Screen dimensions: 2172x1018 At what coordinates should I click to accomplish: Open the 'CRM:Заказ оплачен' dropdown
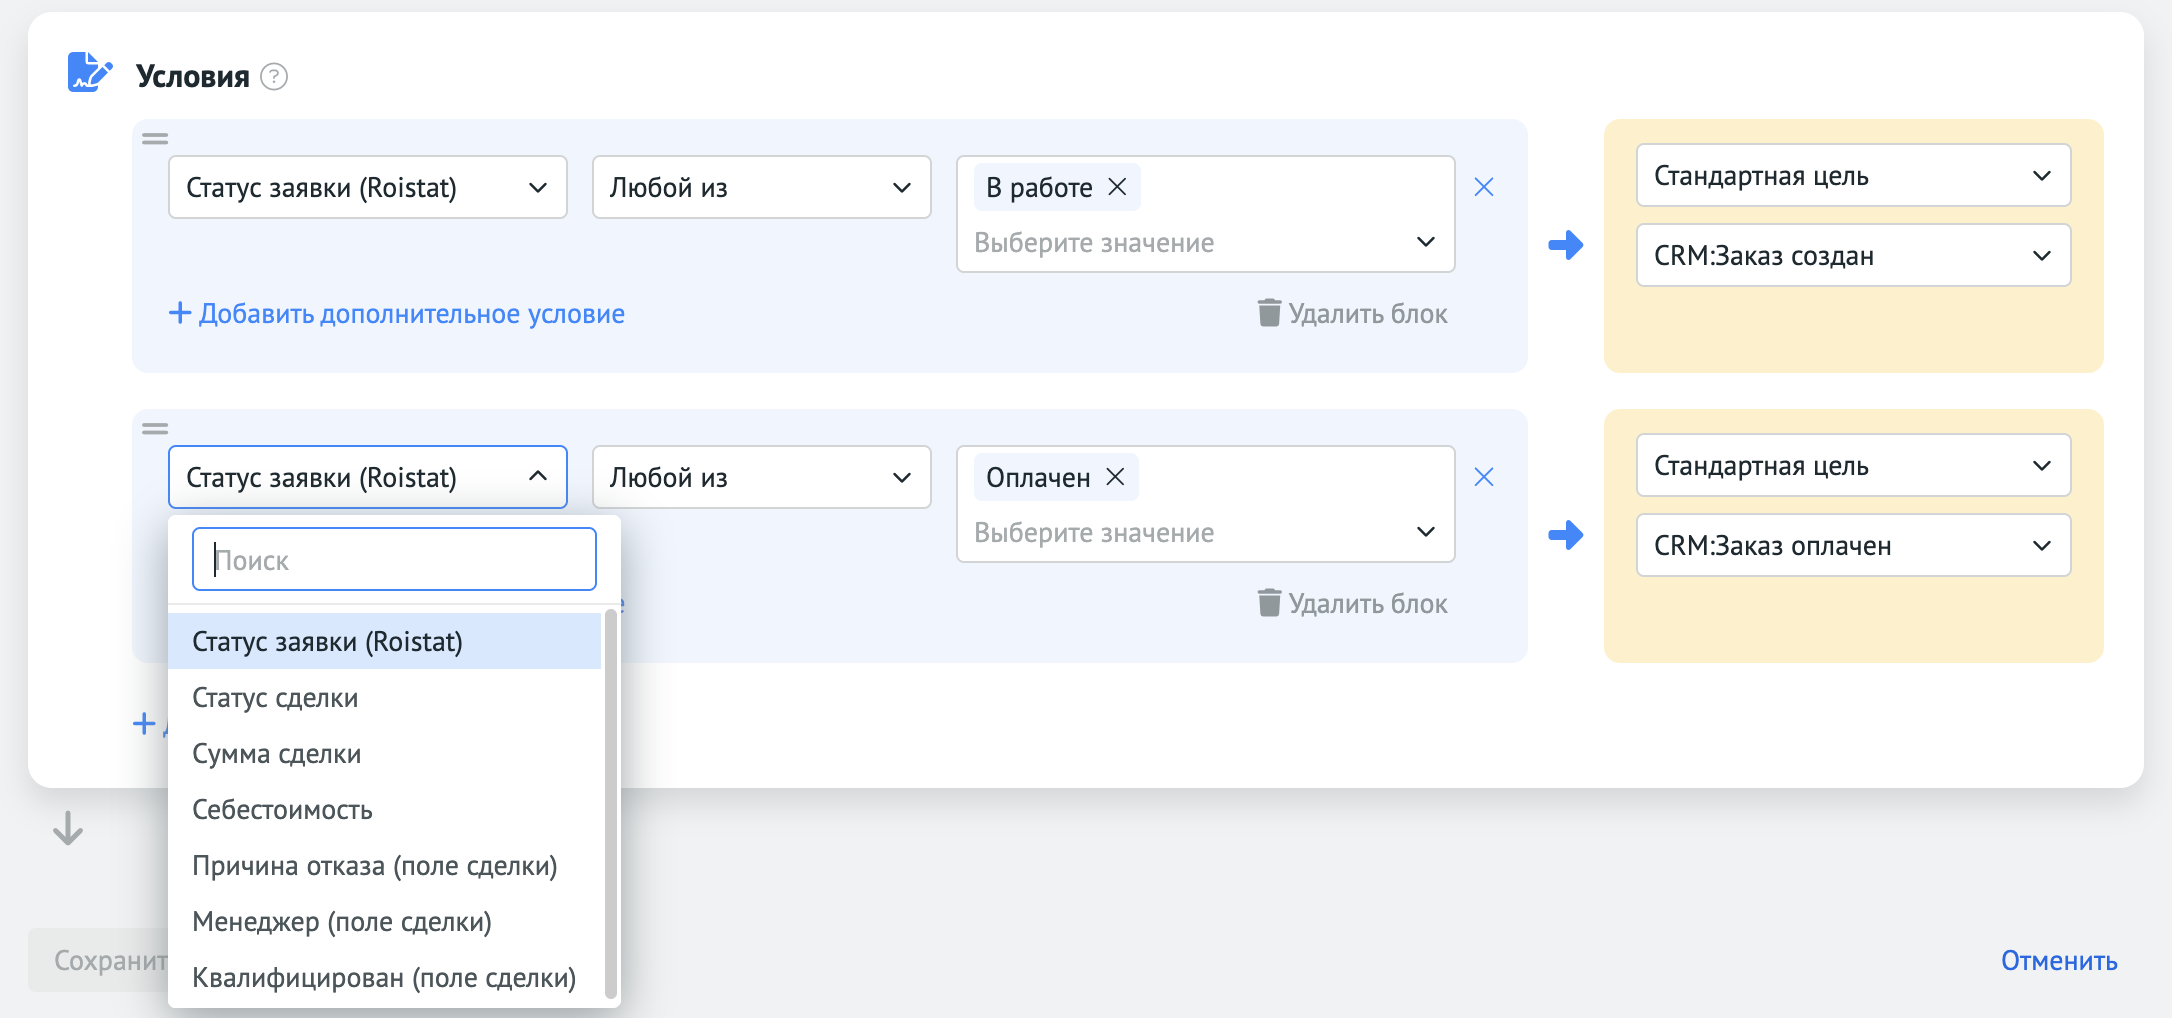(x=1853, y=545)
